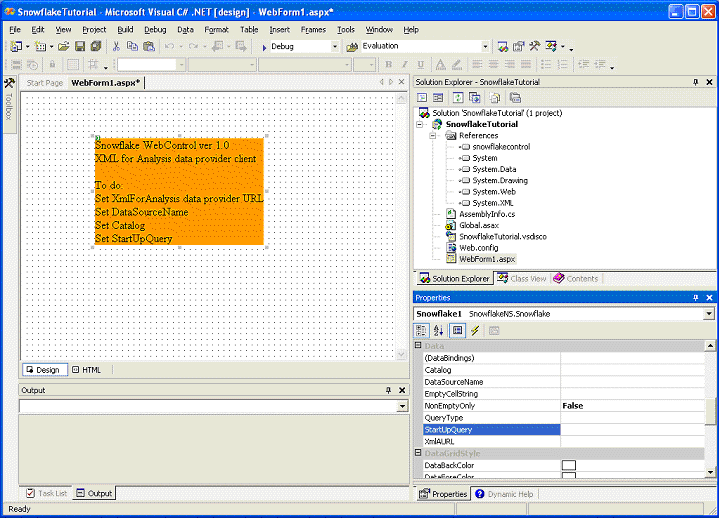Switch to the Class View tab
Image resolution: width=719 pixels, height=518 pixels.
(522, 279)
